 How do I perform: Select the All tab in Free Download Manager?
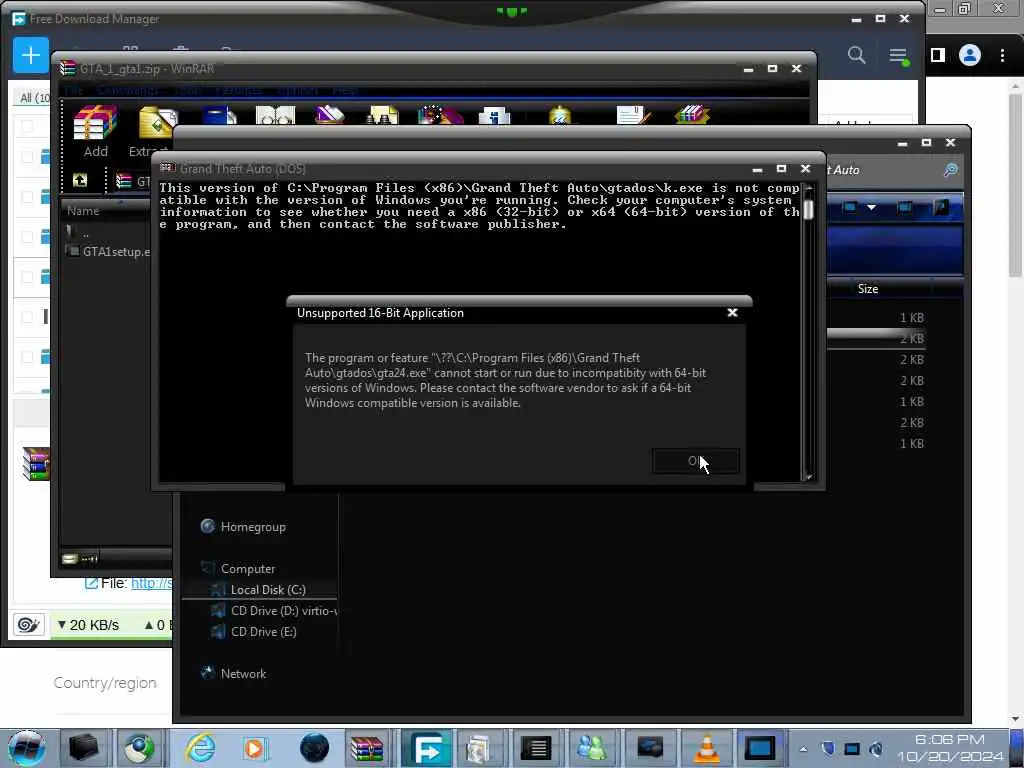(33, 97)
